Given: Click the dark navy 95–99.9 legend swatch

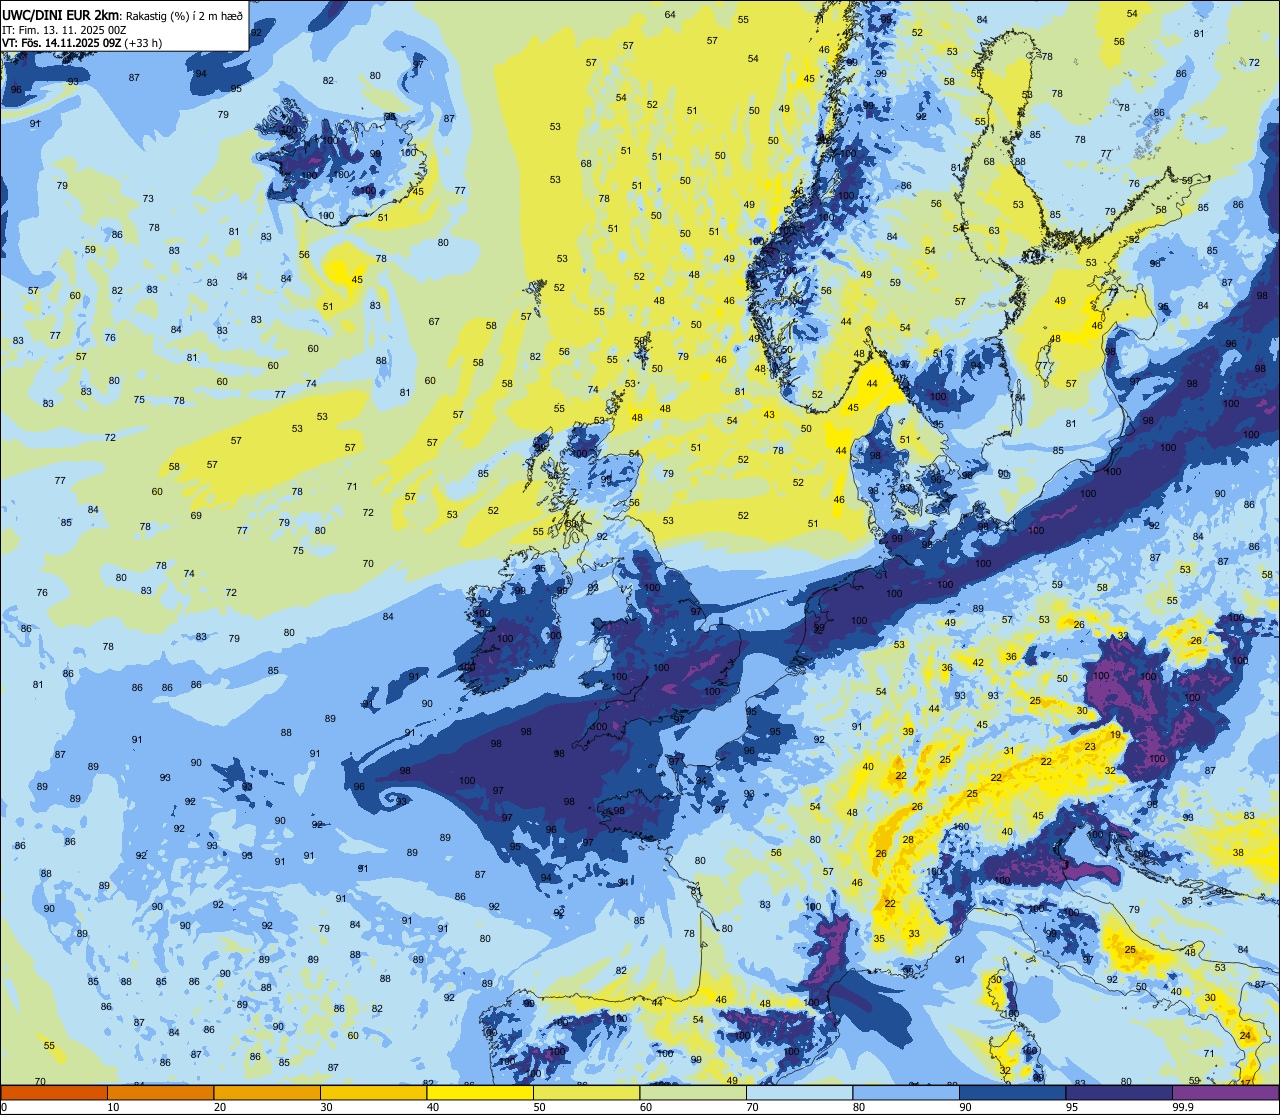Looking at the screenshot, I should [1119, 1093].
